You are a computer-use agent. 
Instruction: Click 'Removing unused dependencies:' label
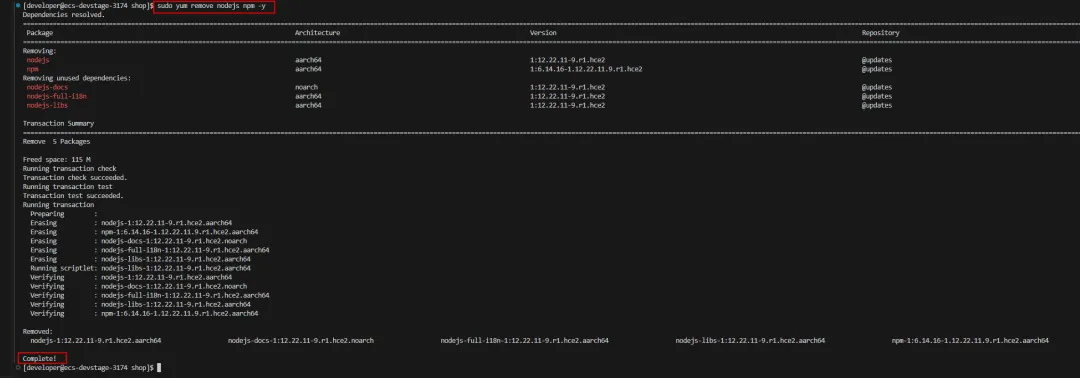point(77,78)
